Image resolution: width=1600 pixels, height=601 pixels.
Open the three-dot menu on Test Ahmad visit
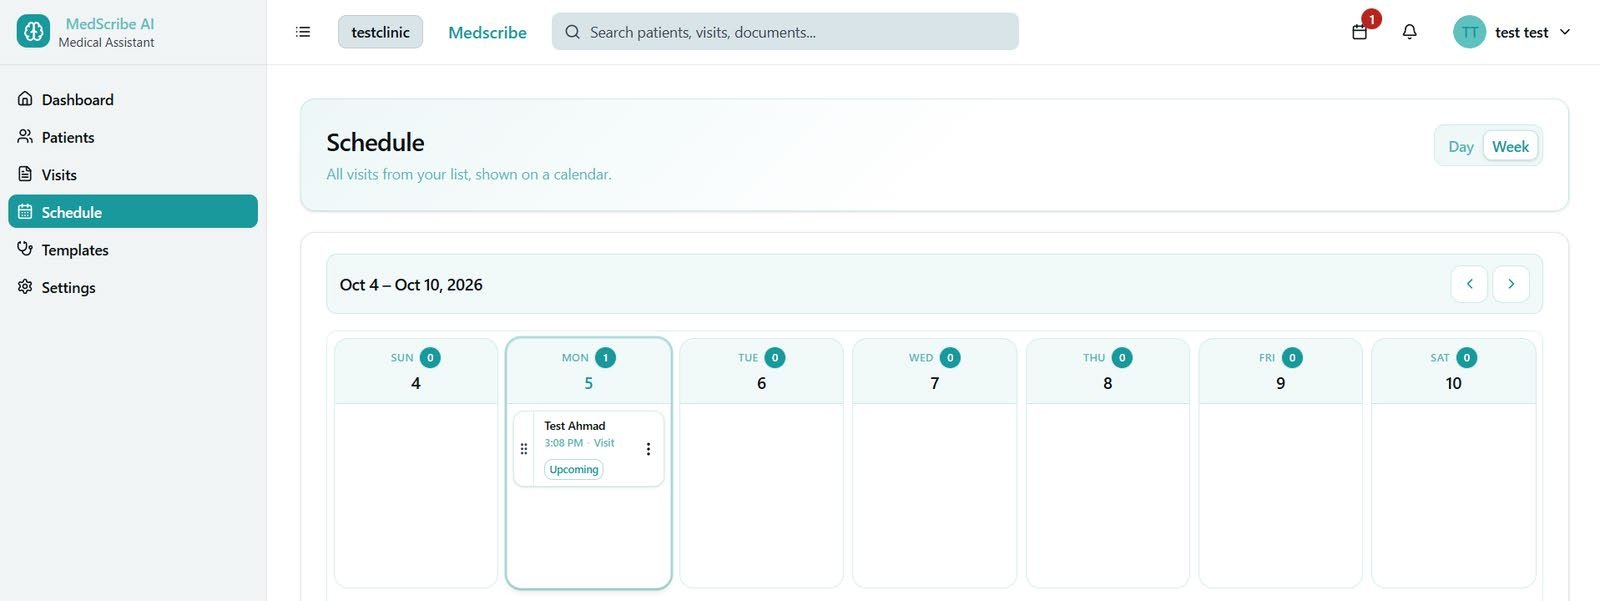[x=648, y=449]
